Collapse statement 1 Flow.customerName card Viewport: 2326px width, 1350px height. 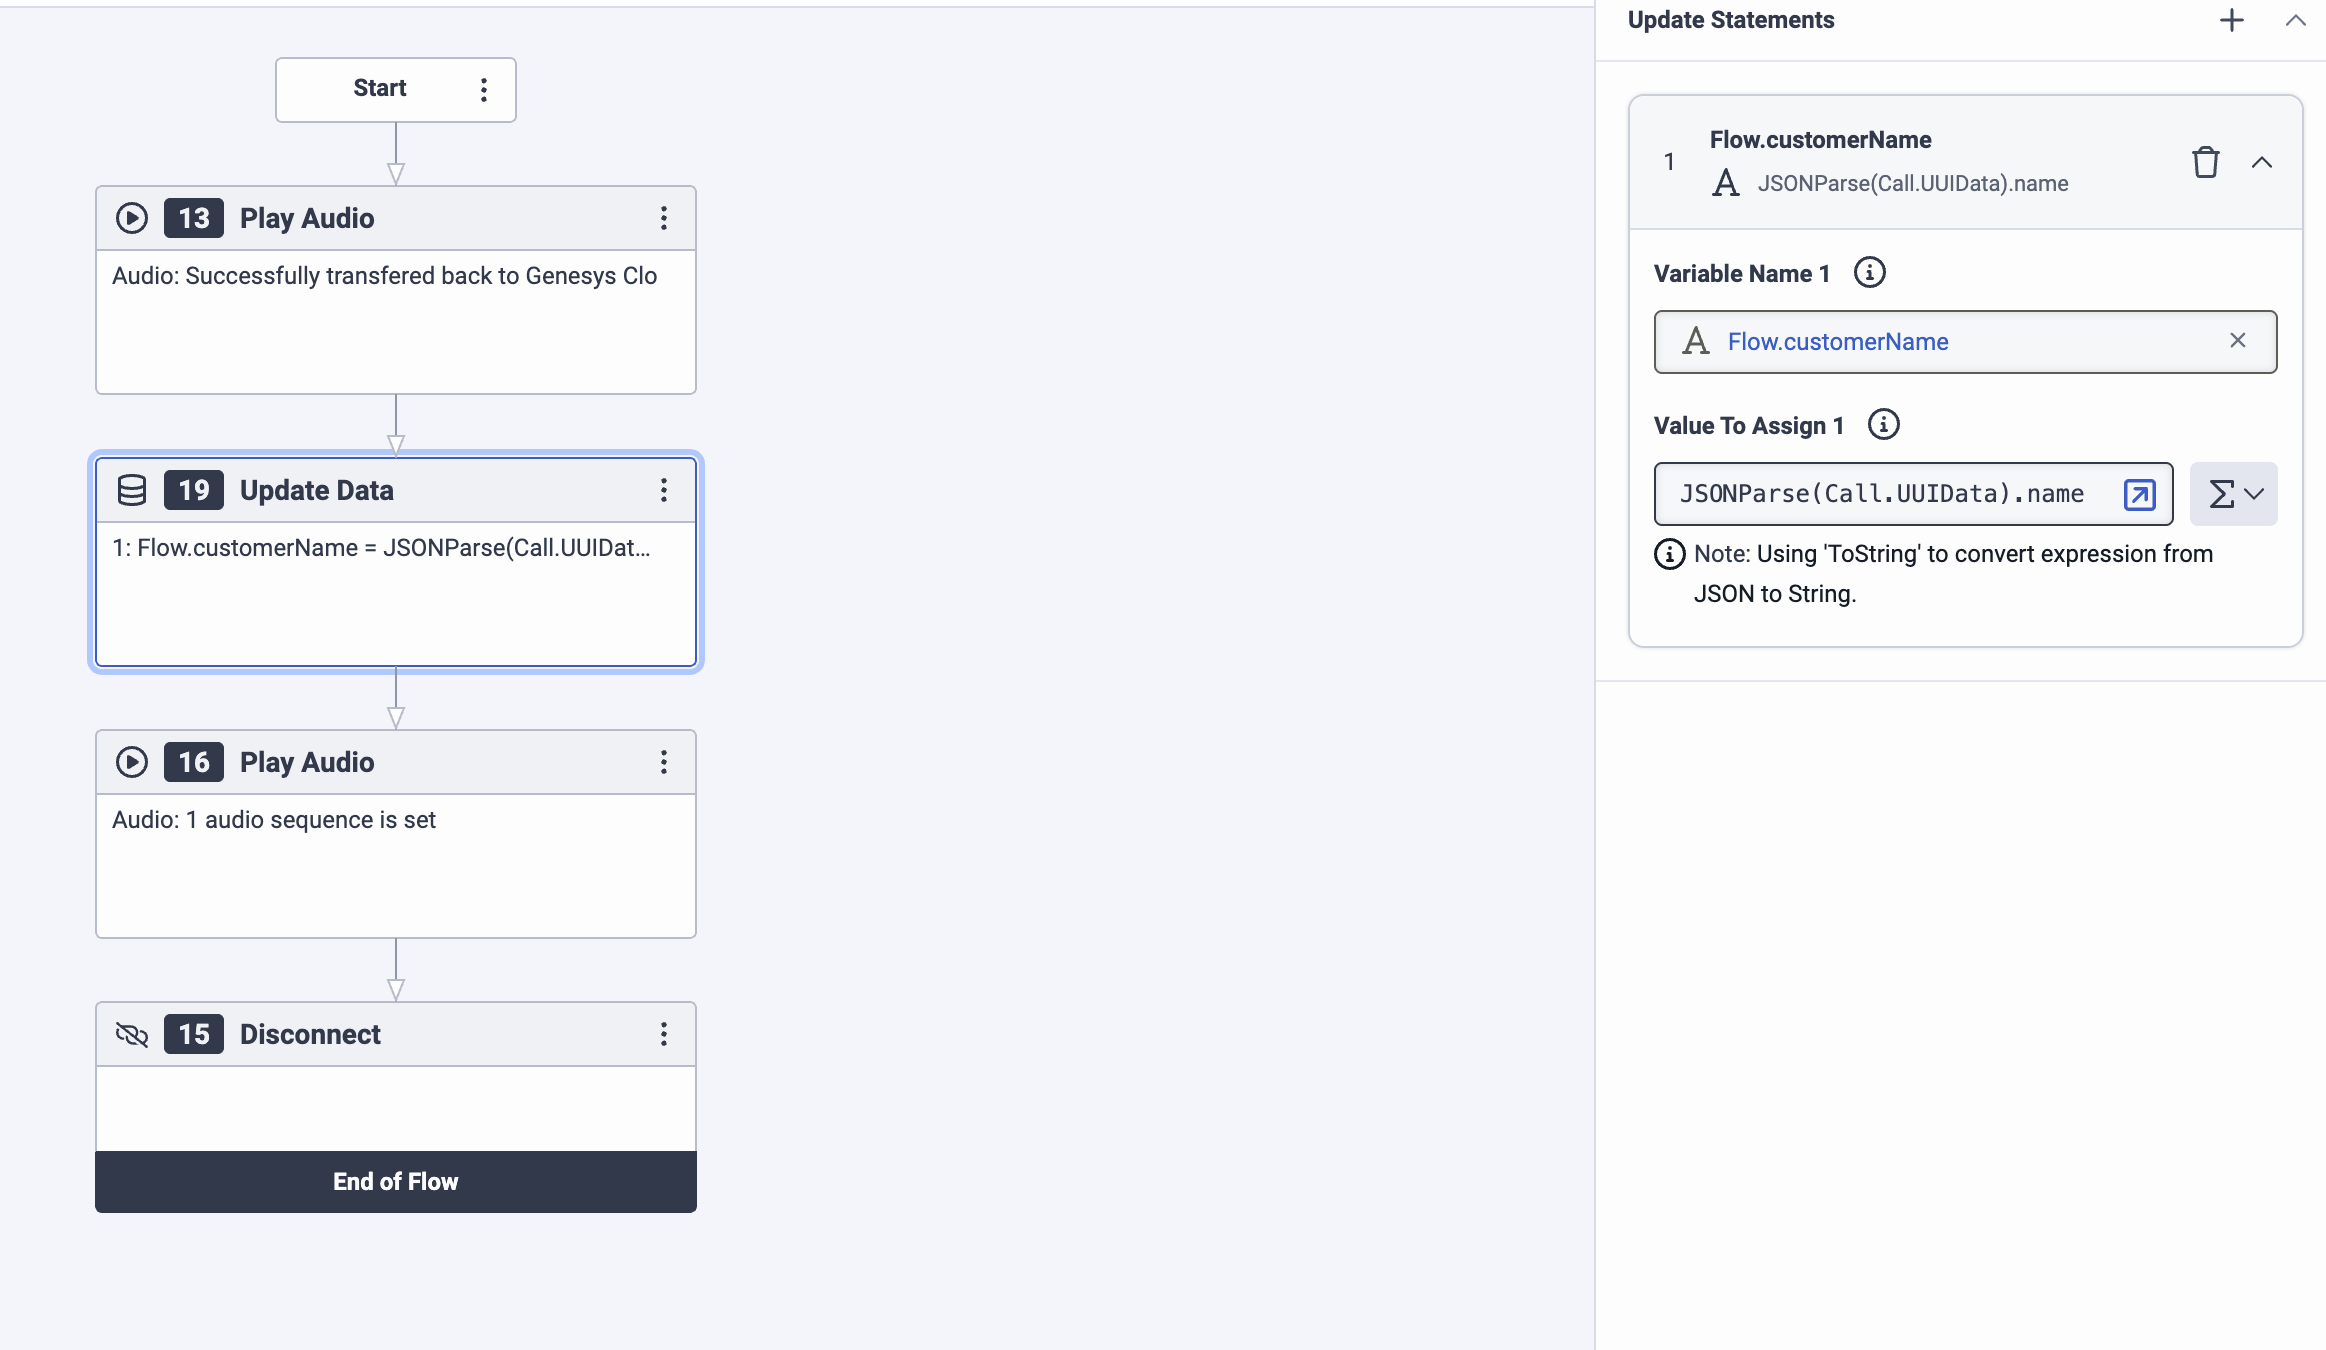[x=2261, y=162]
